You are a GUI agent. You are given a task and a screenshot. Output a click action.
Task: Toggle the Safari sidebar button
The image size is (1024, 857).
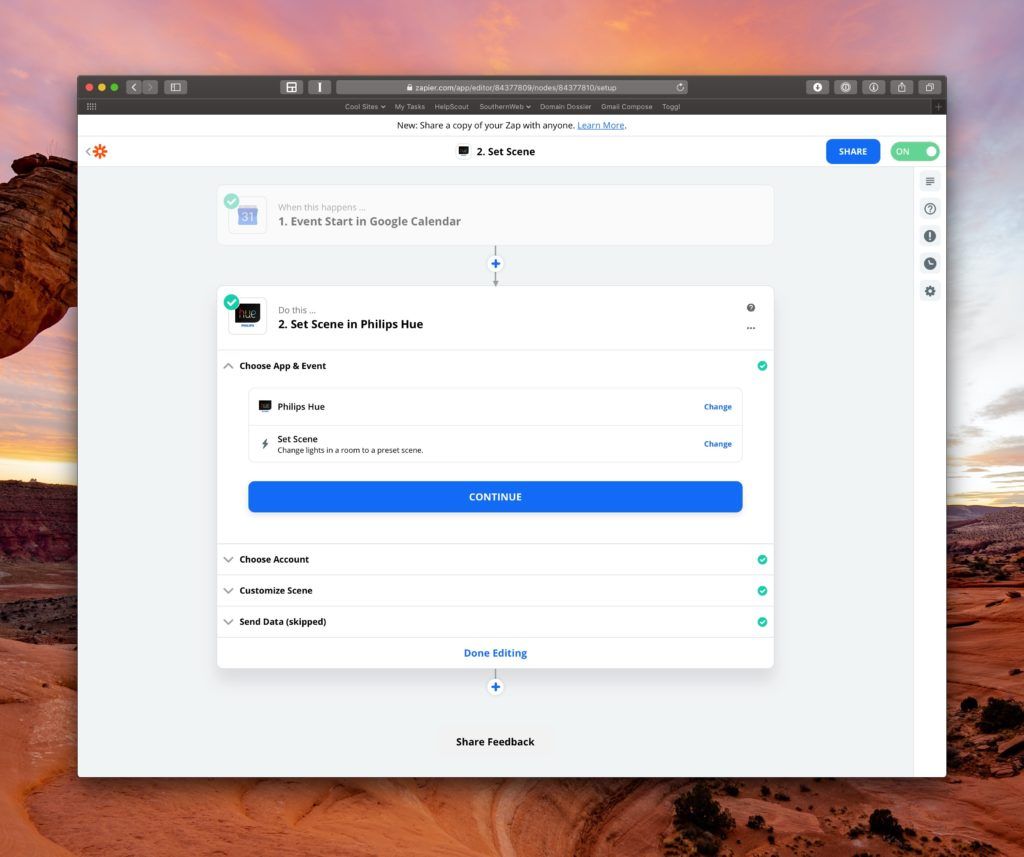pyautogui.click(x=176, y=87)
